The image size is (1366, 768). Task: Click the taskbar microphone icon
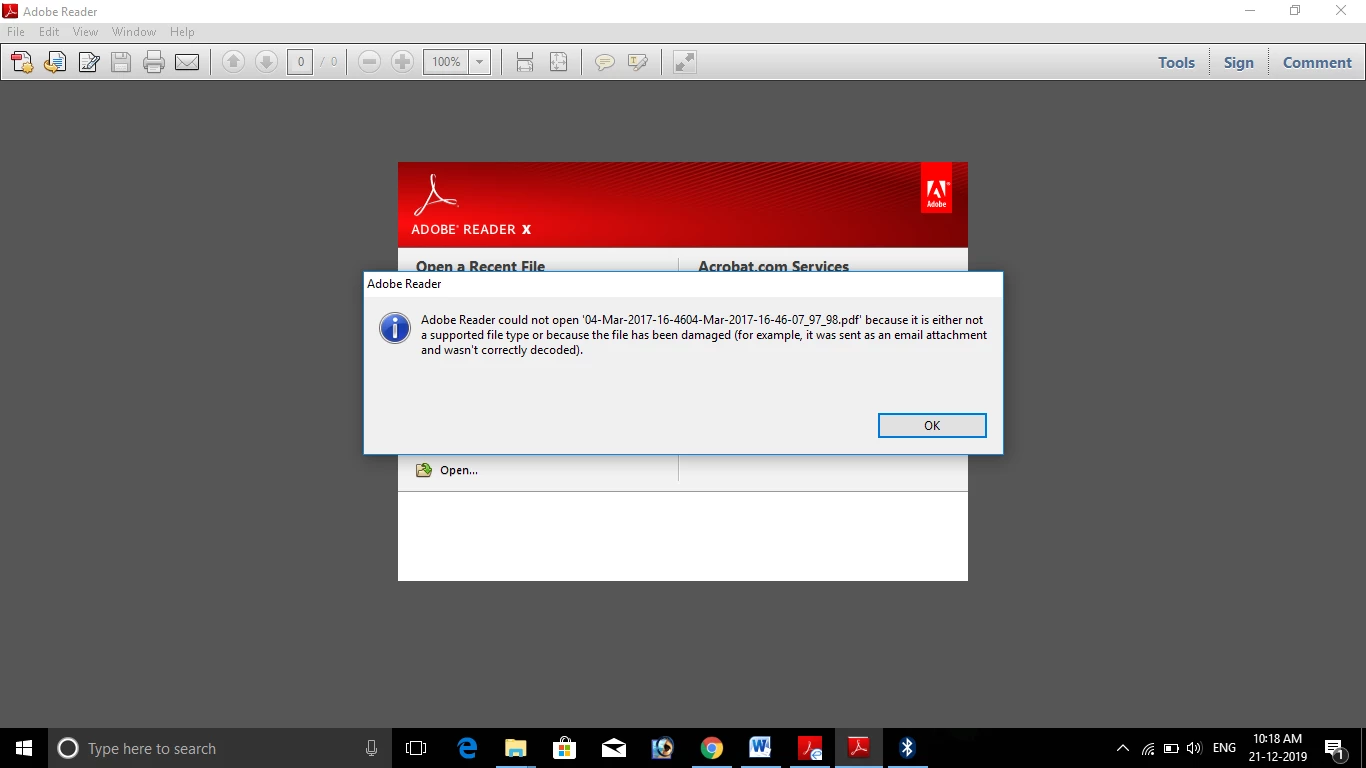pyautogui.click(x=371, y=748)
